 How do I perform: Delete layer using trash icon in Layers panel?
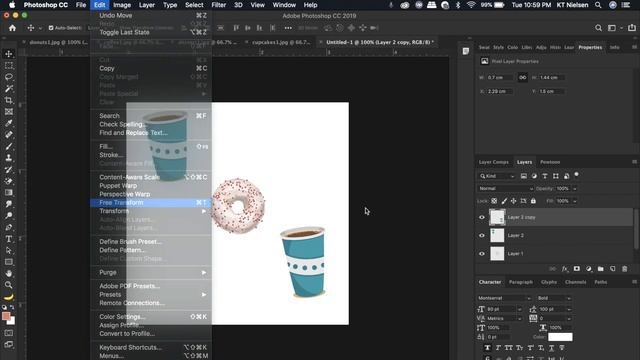(x=624, y=269)
